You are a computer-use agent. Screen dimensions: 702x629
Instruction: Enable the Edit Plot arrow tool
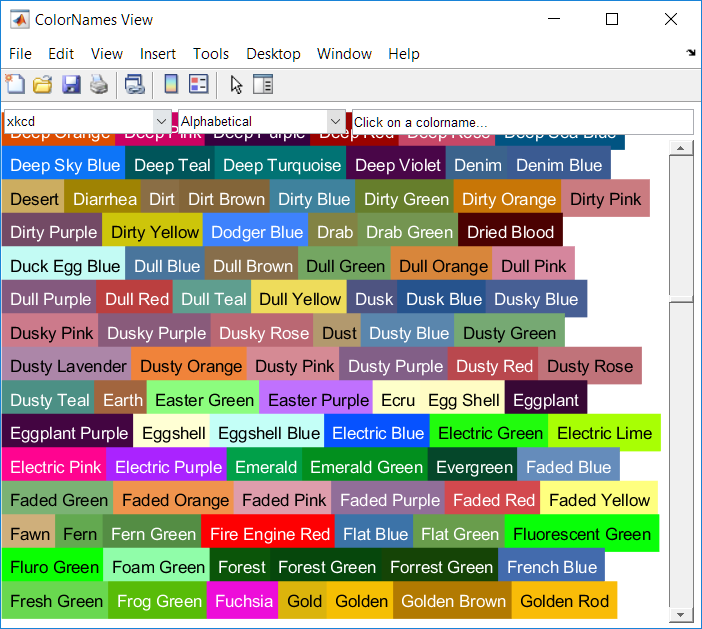[236, 85]
